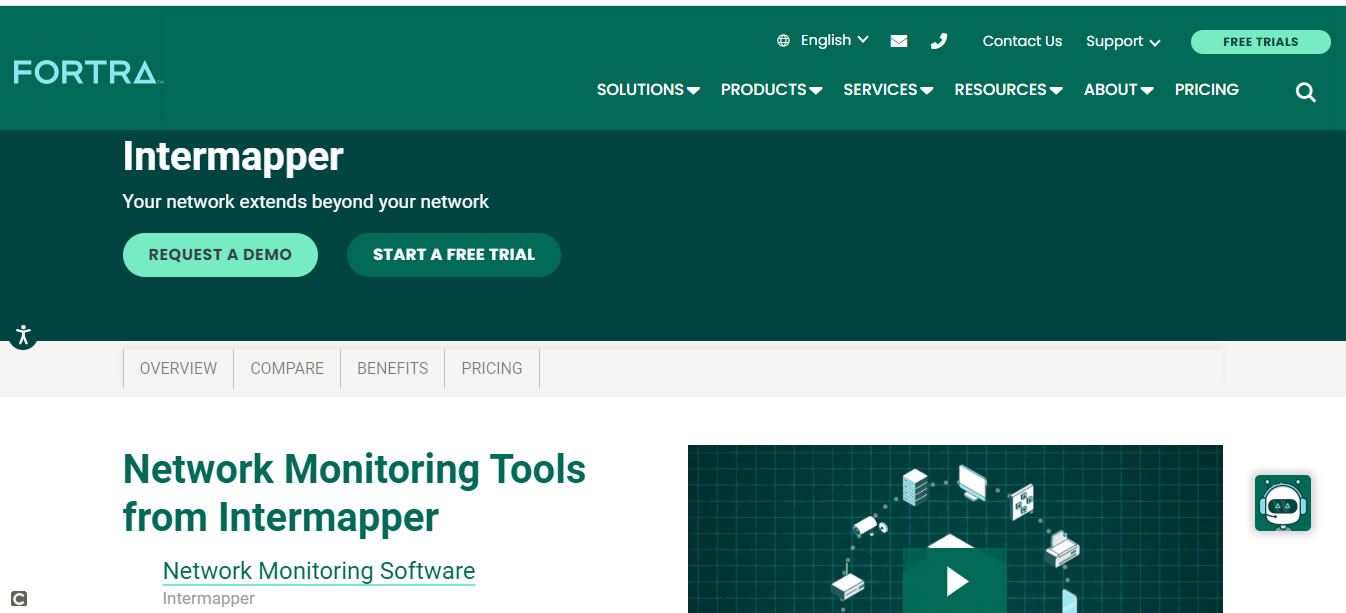Viewport: 1346px width, 613px height.
Task: Select the OVERVIEW tab
Action: 178,368
